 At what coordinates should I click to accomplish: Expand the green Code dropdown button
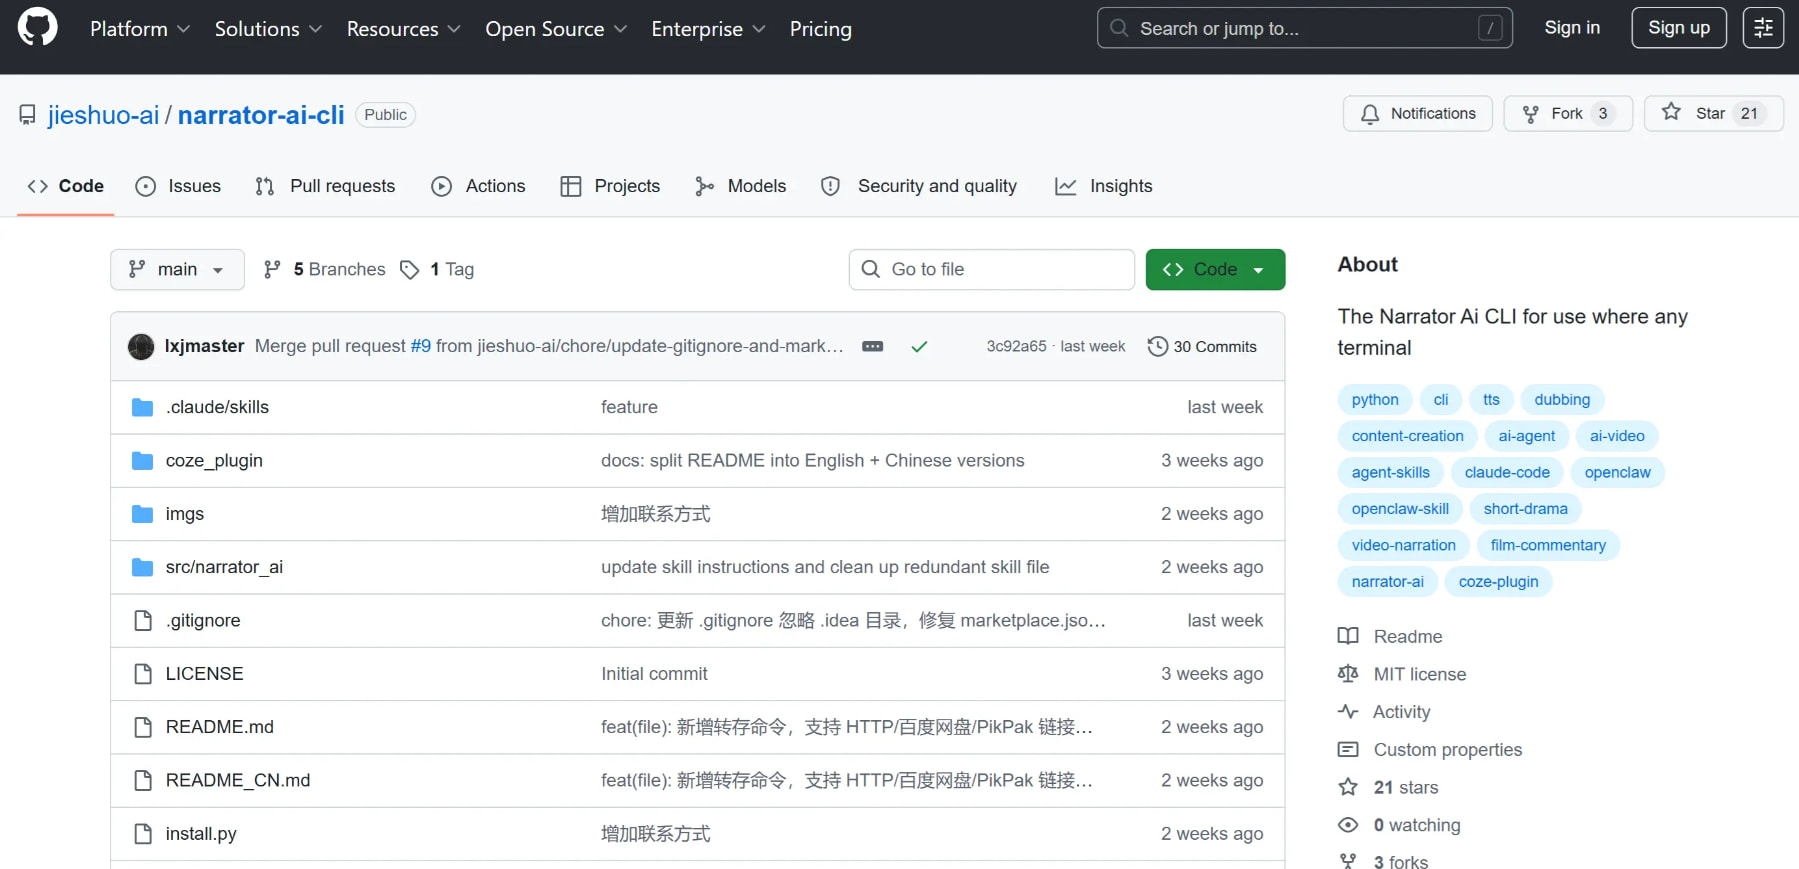click(x=1215, y=269)
